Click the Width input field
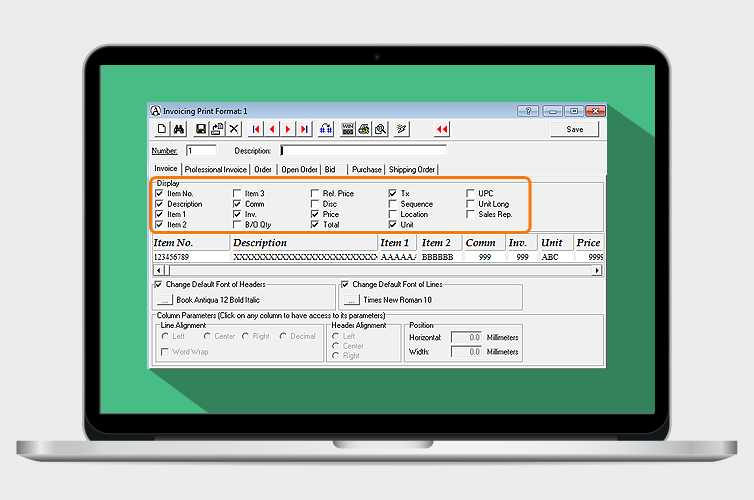The width and height of the screenshot is (754, 500). pyautogui.click(x=466, y=352)
